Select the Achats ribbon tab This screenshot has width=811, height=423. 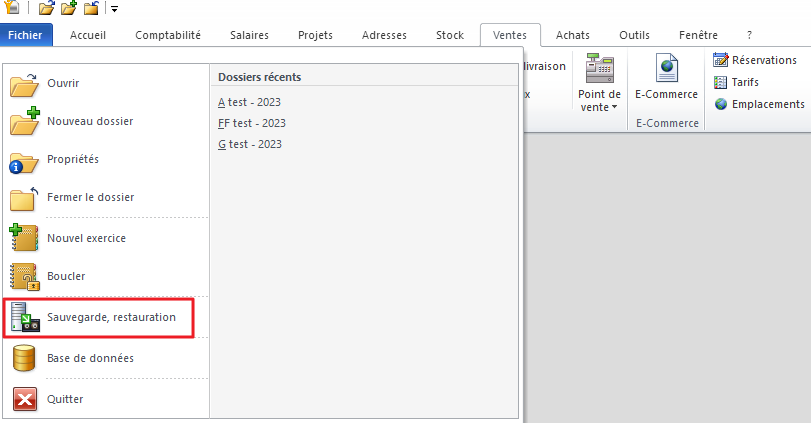(x=573, y=35)
